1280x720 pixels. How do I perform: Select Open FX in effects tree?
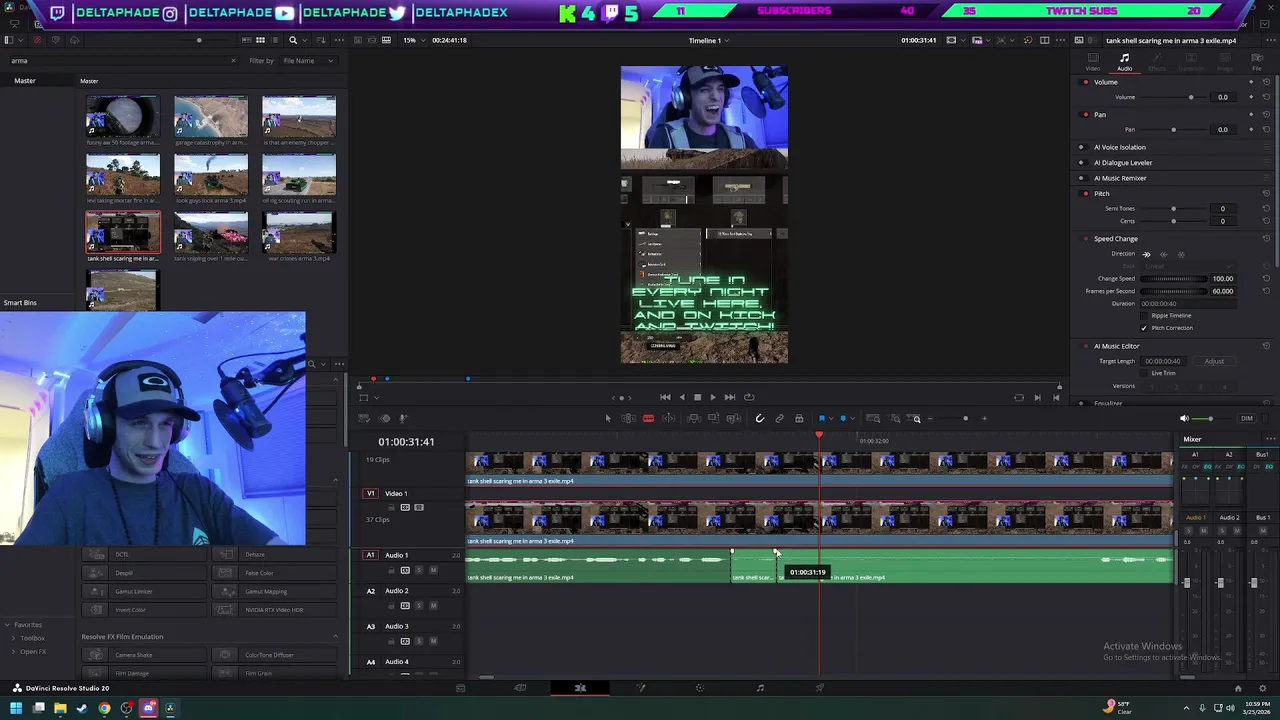tap(33, 651)
